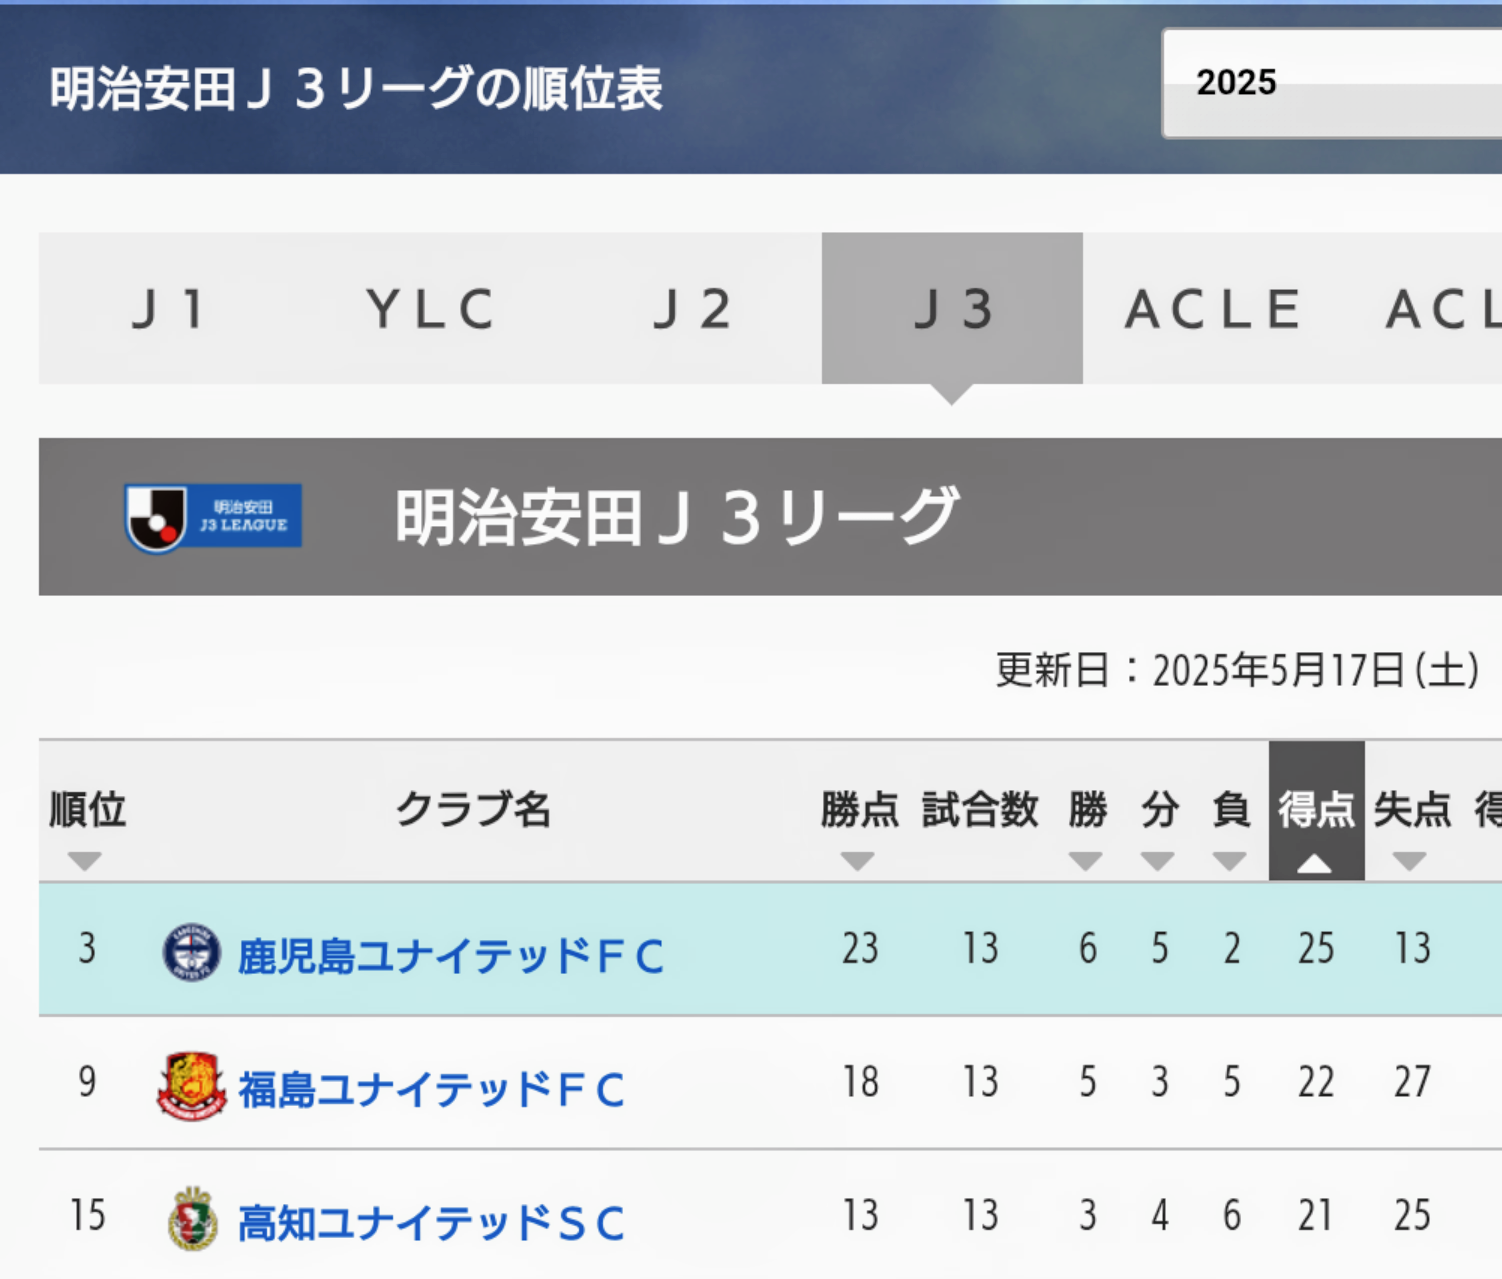Sort by 失点 column arrow
Image resolution: width=1502 pixels, height=1279 pixels.
tap(1410, 861)
